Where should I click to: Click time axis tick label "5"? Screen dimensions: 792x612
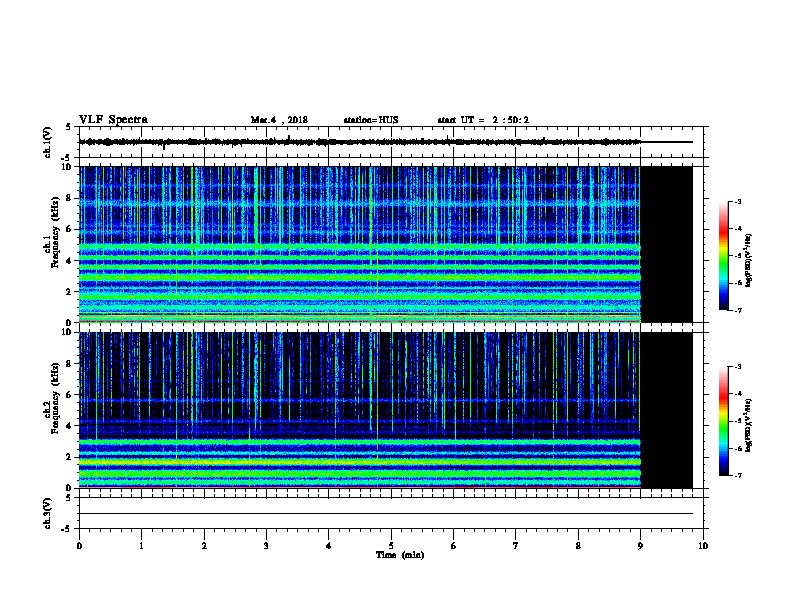tap(391, 545)
